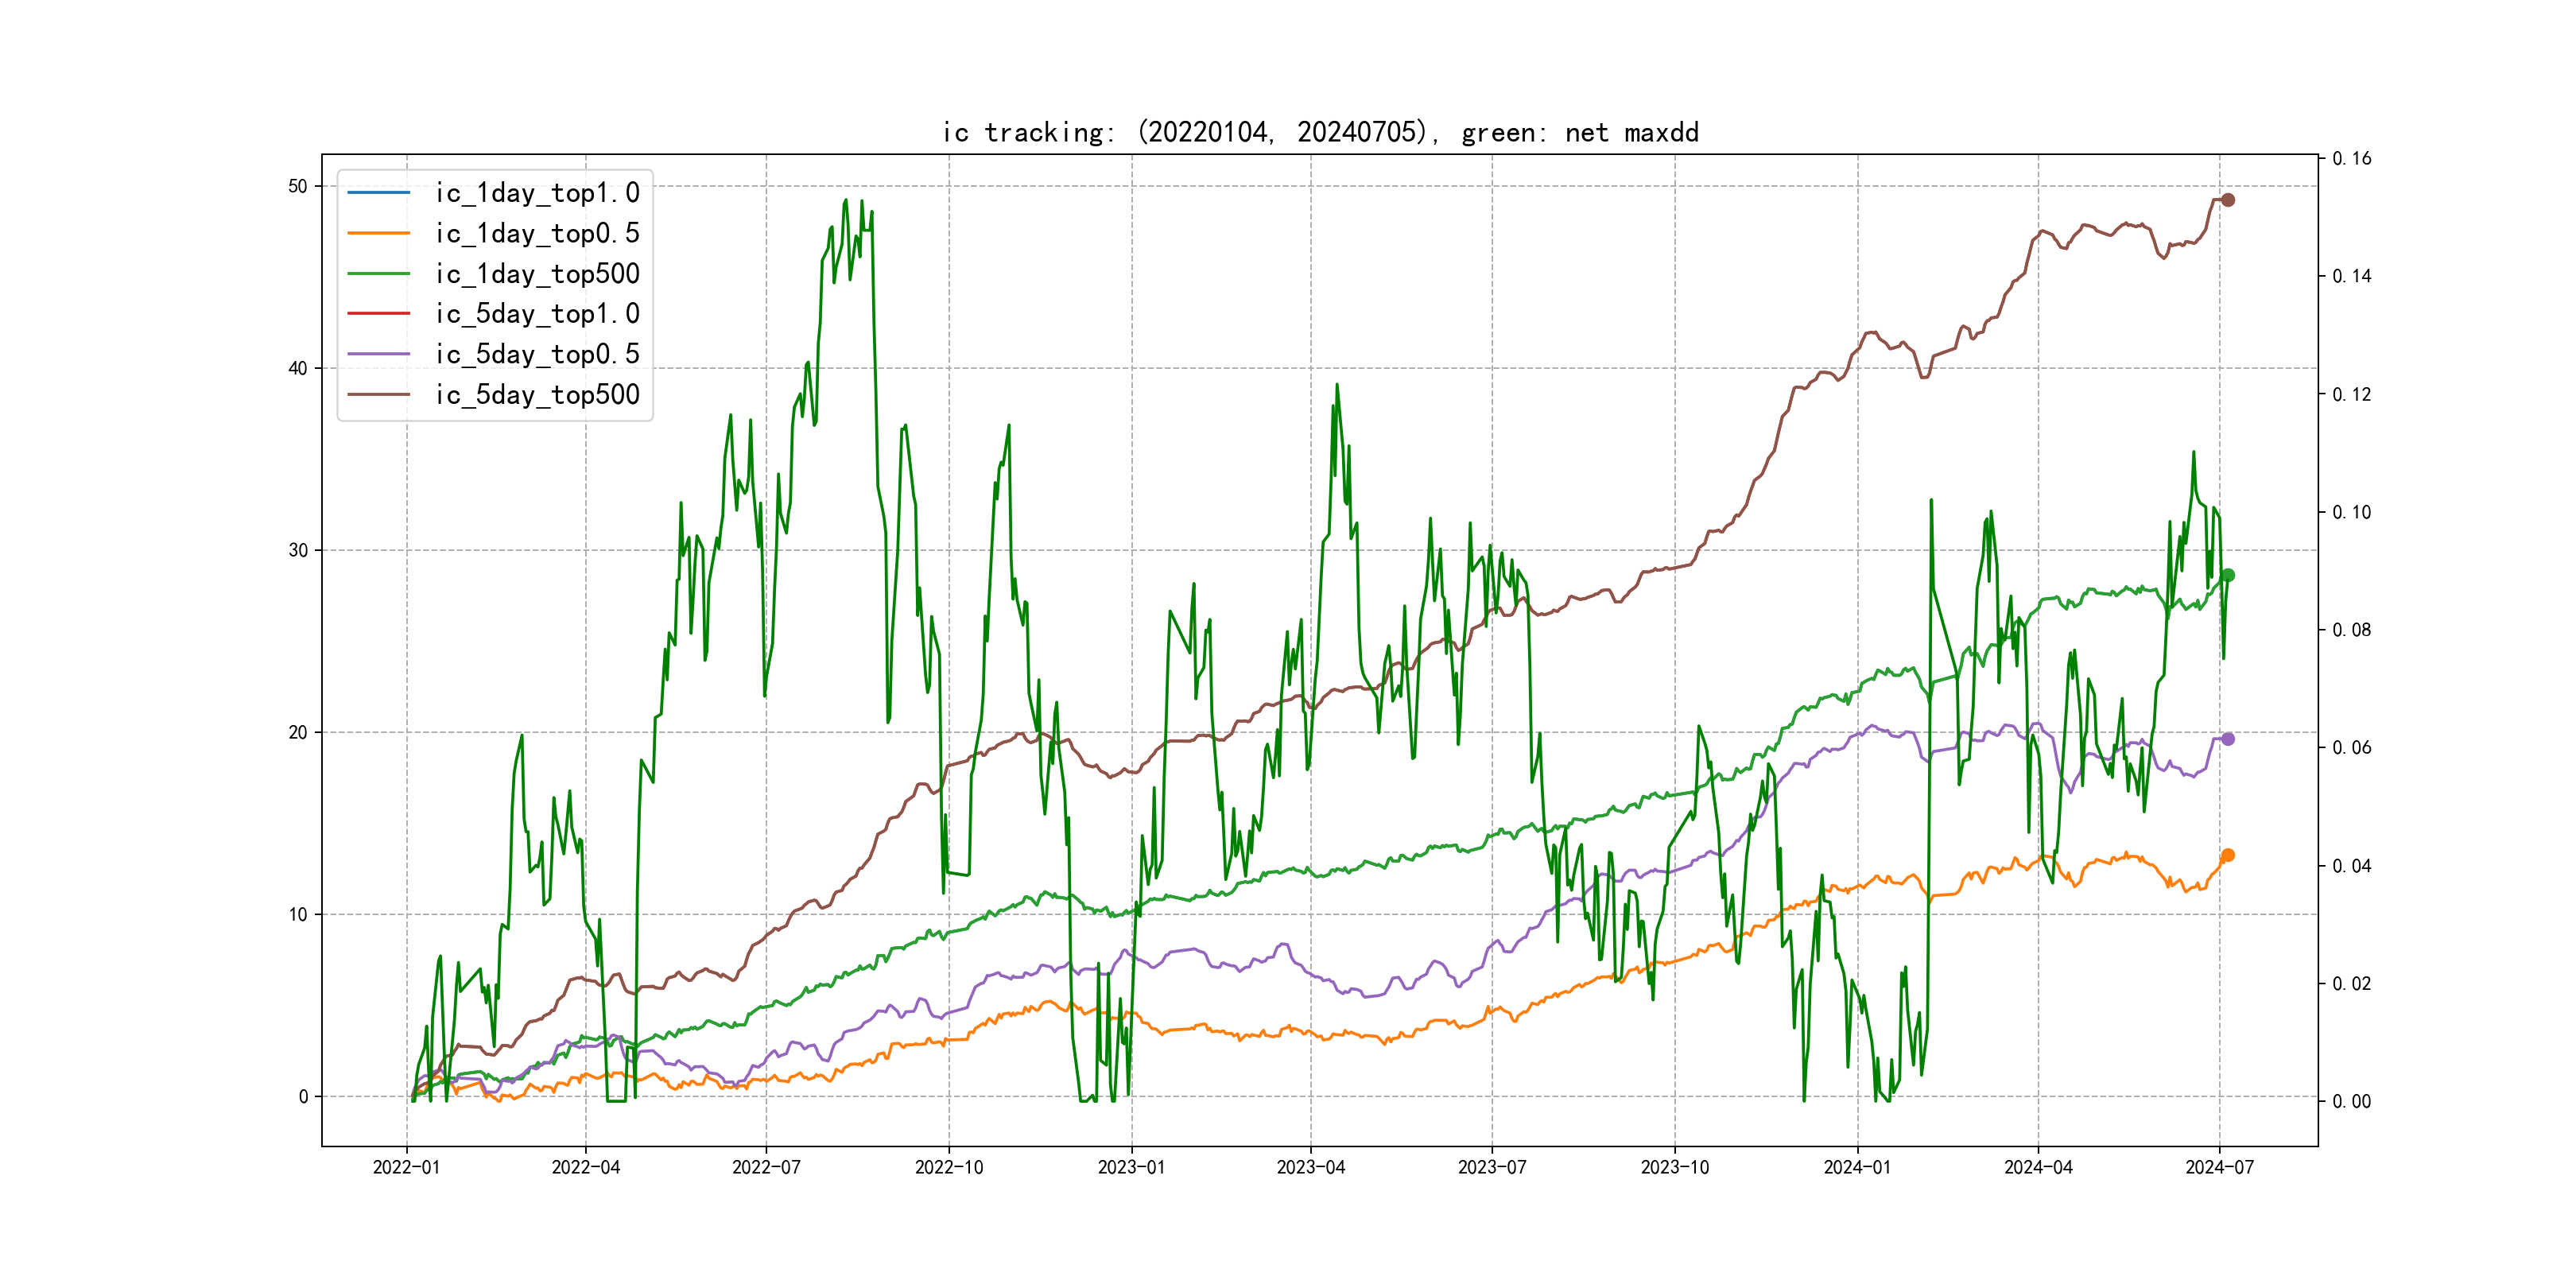Click the 2022-10 x-axis tick label

point(949,1167)
